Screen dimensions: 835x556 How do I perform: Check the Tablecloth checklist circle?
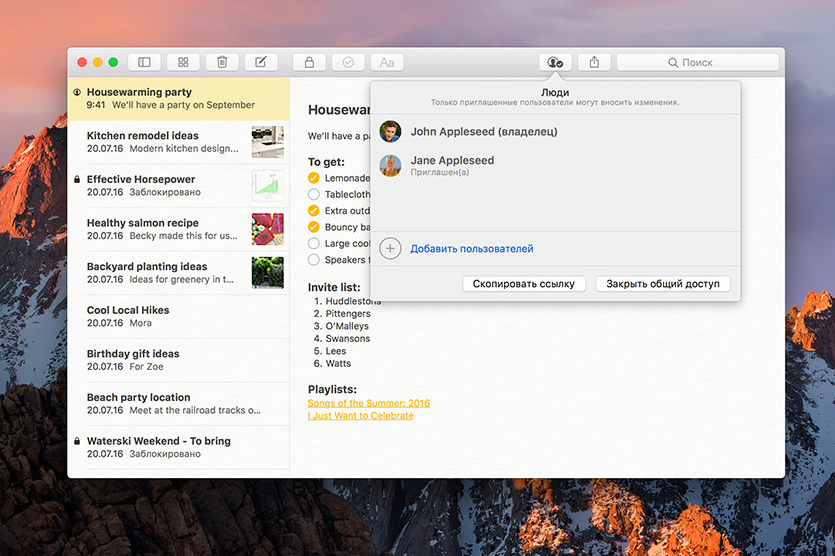[314, 194]
